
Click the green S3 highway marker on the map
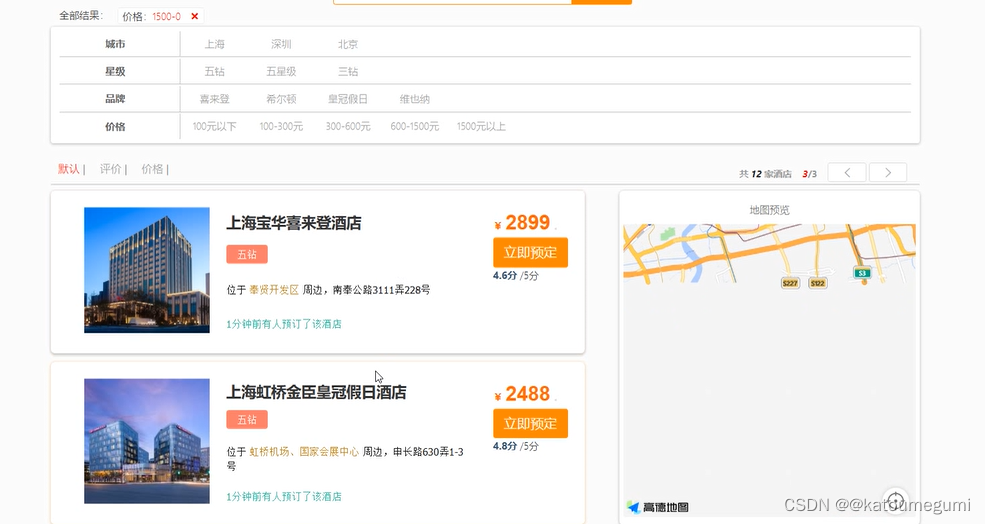863,273
